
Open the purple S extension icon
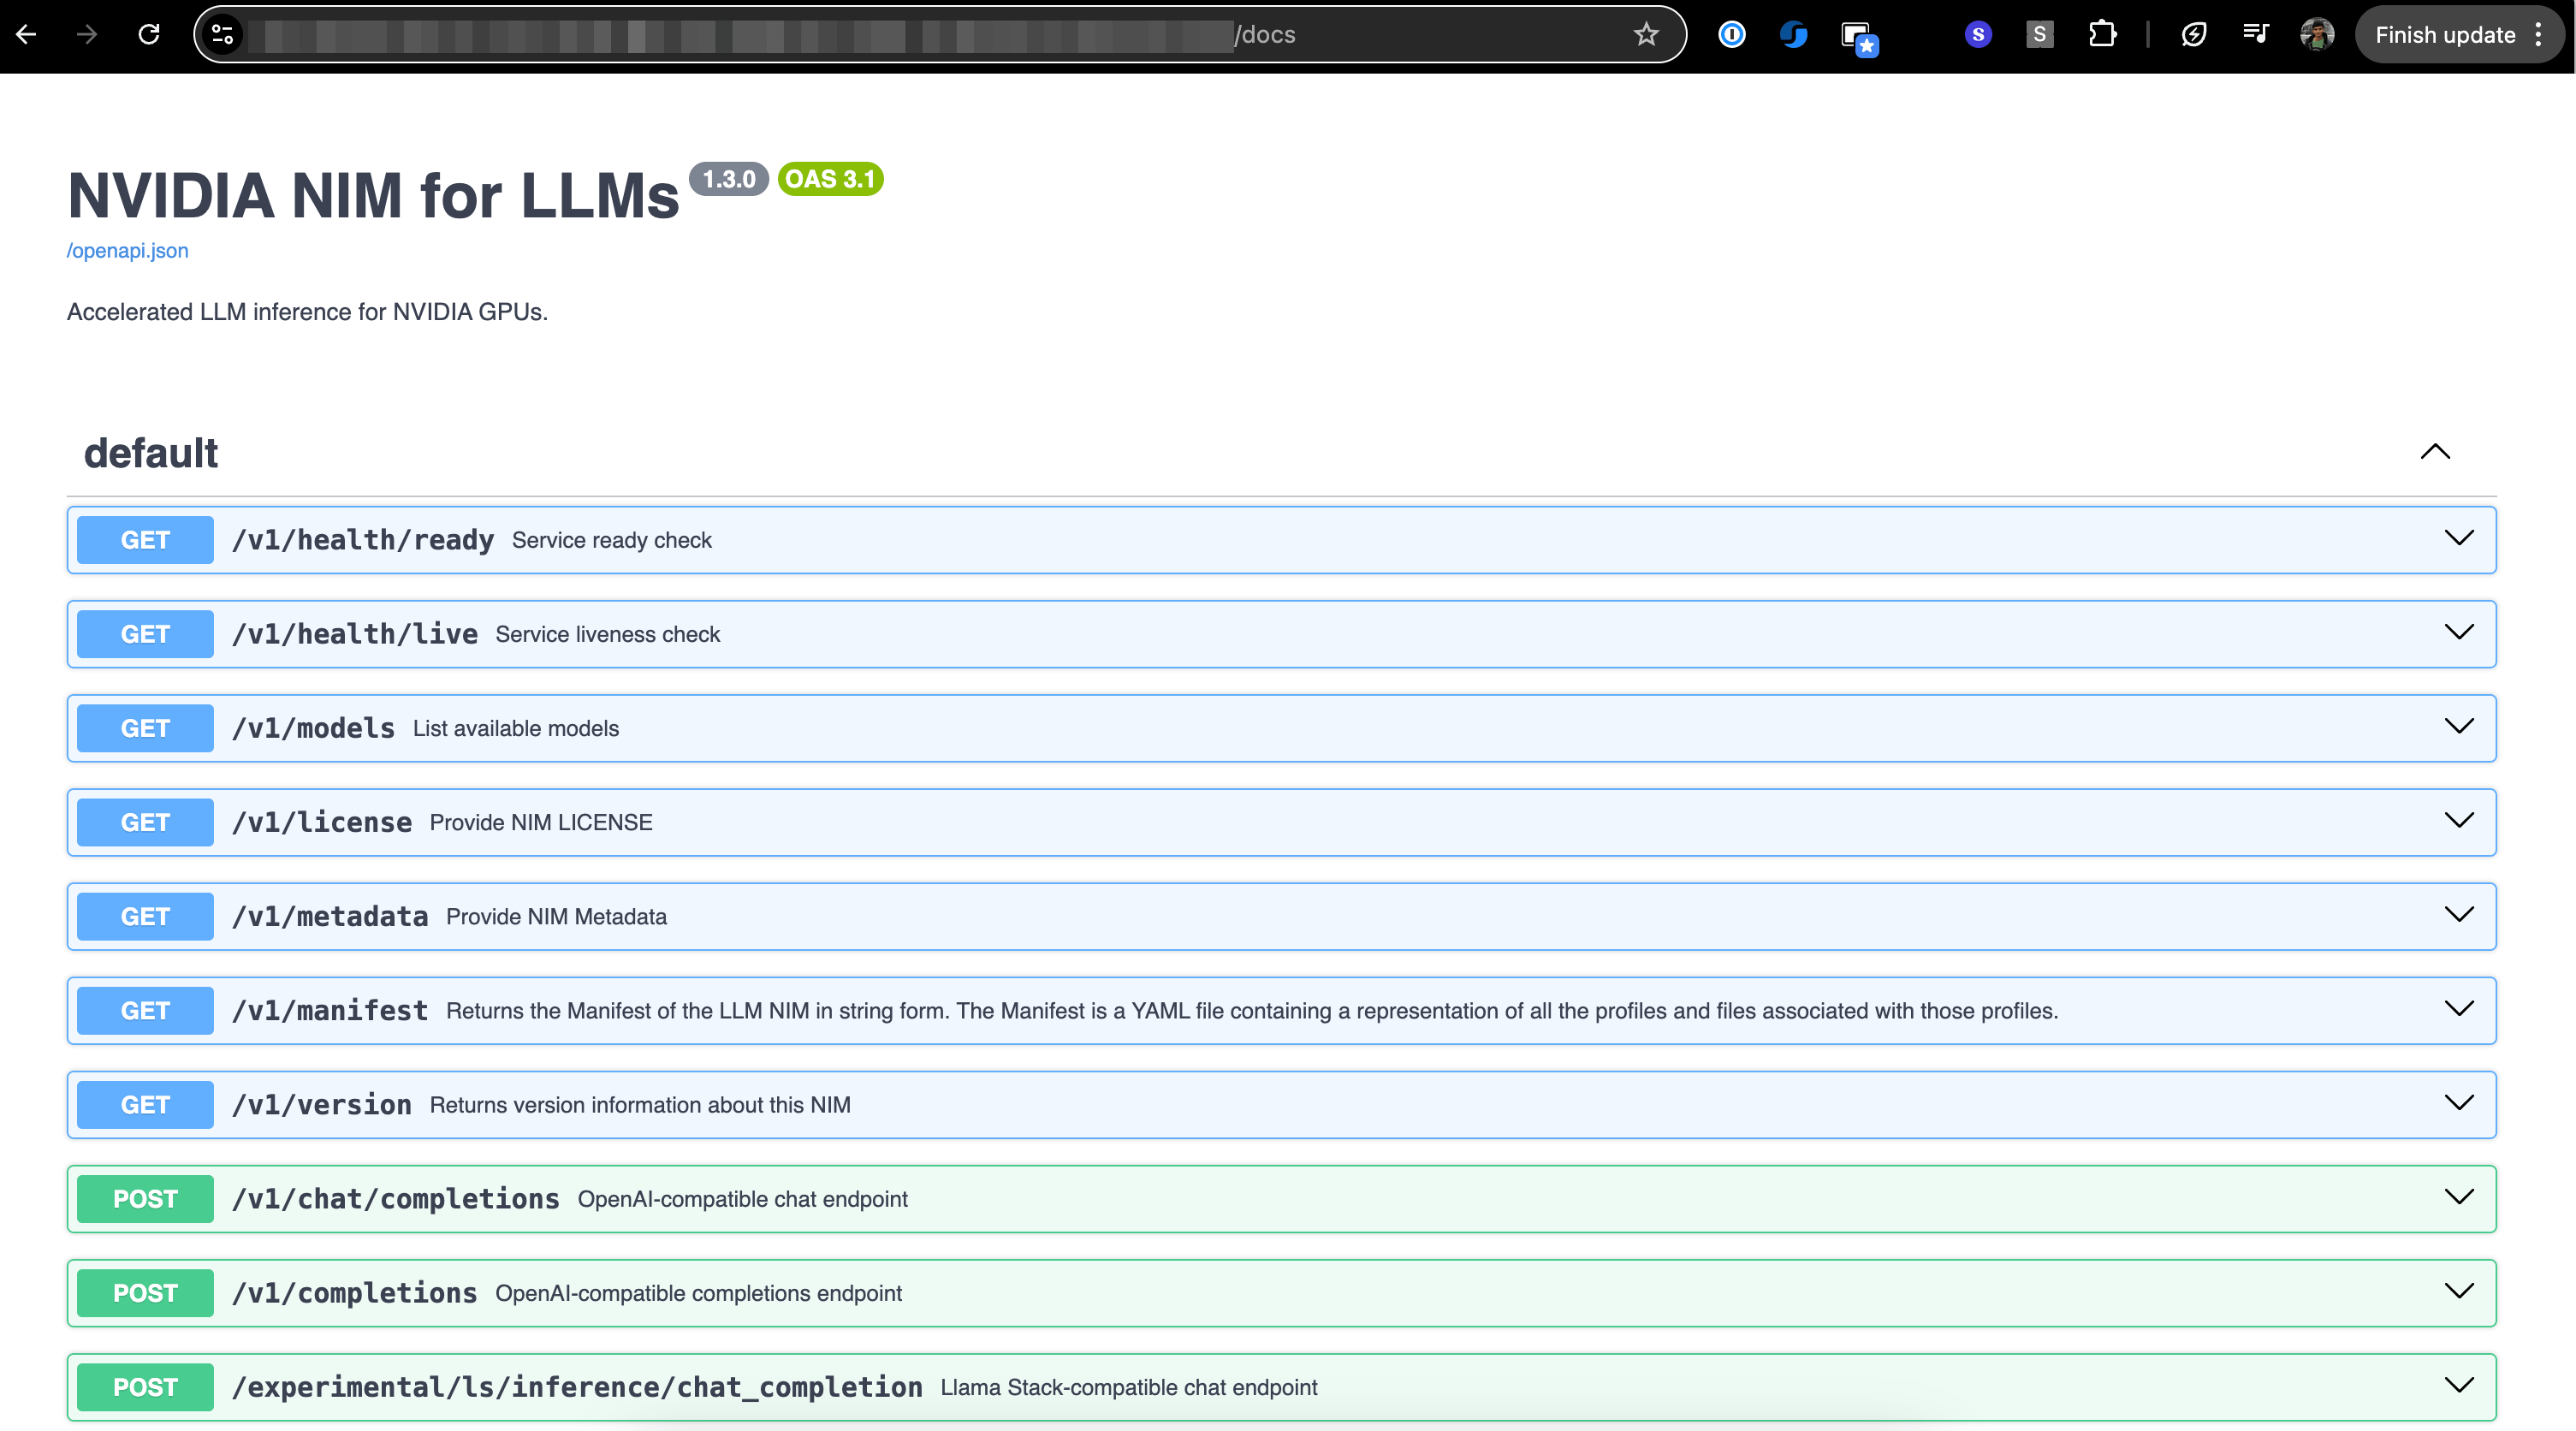[x=1977, y=35]
